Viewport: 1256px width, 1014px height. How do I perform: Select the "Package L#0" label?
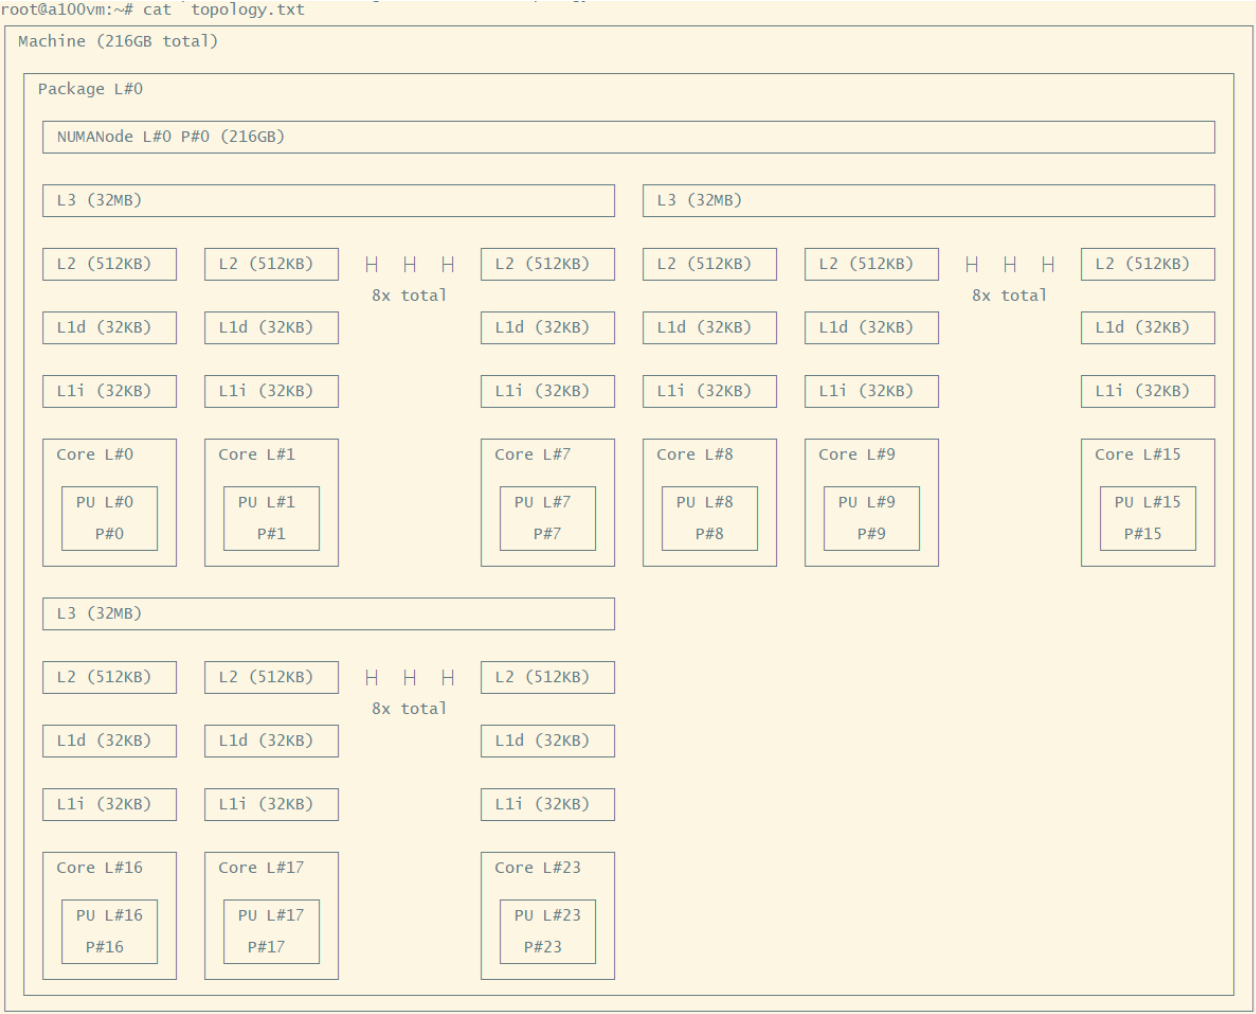point(90,89)
